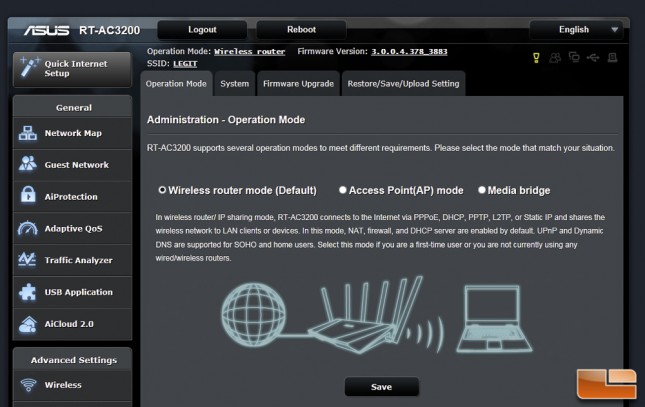Click the Advanced Settings section header
The image size is (645, 407).
coord(73,360)
